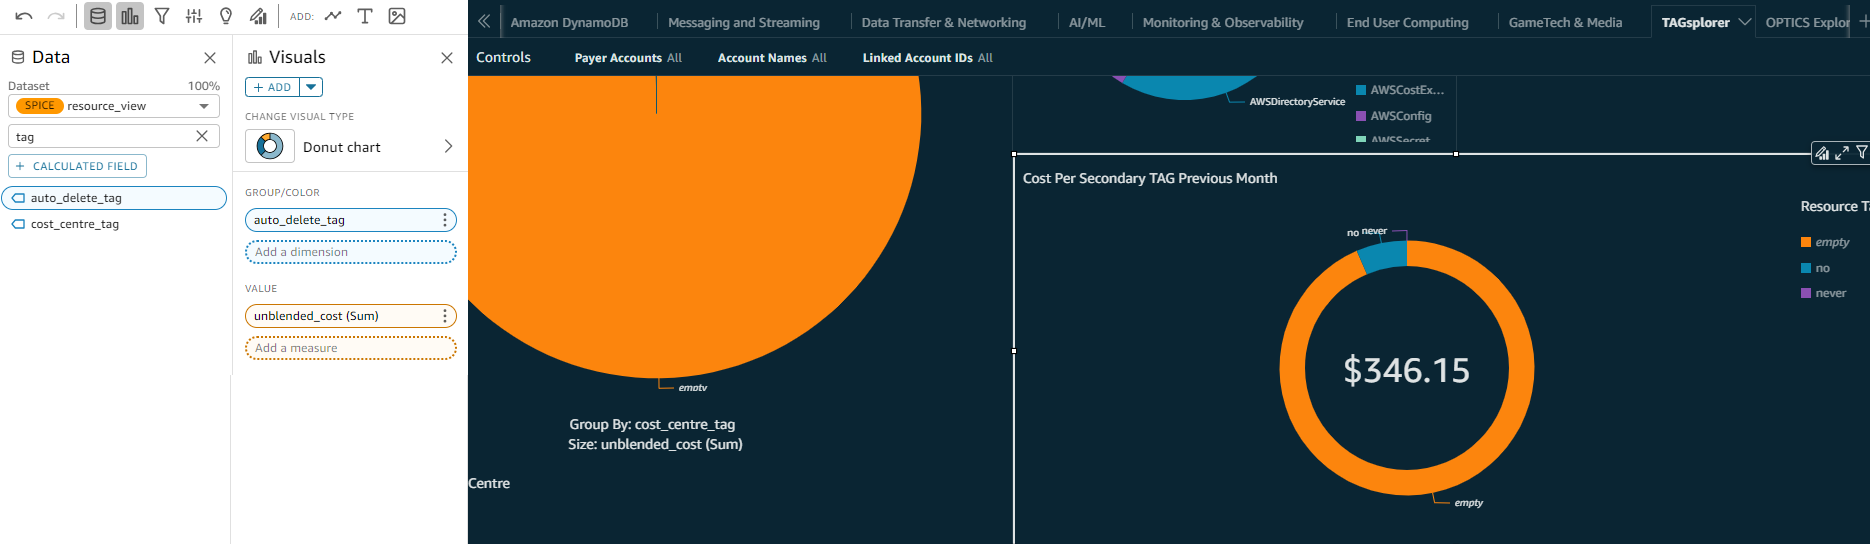The width and height of the screenshot is (1870, 544).
Task: Click the Add a measure field well
Action: pyautogui.click(x=351, y=348)
